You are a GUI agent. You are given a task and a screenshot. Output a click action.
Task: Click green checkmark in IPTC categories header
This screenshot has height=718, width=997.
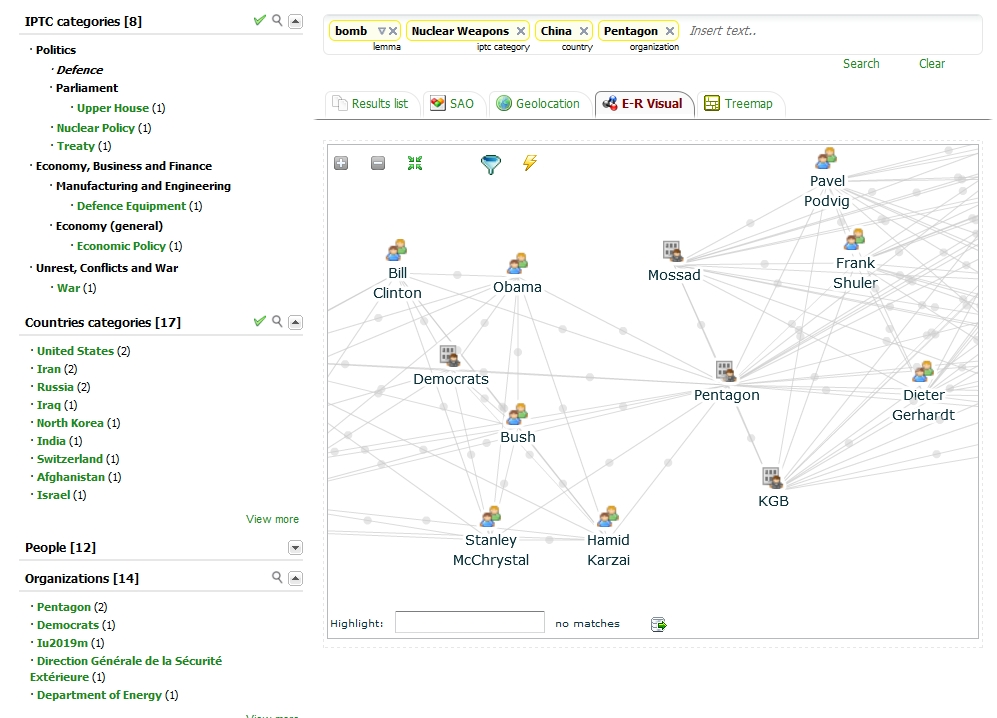[260, 20]
